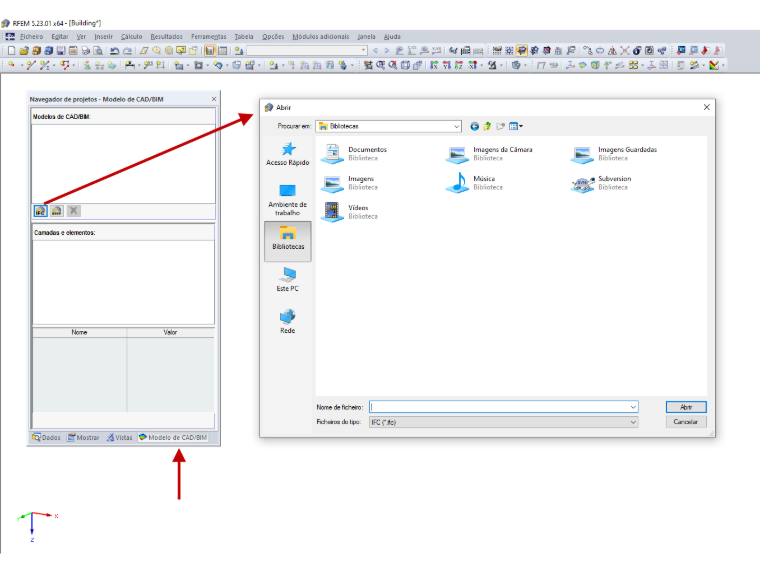Viewport: 760px width, 570px height.
Task: Close the Abrir dialog
Action: tap(707, 107)
